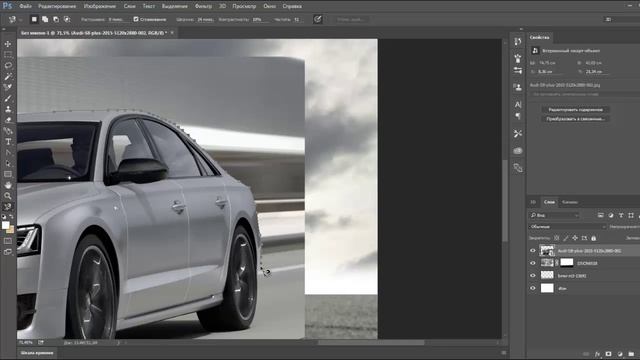
Task: Select the Zoom tool
Action: click(x=8, y=196)
